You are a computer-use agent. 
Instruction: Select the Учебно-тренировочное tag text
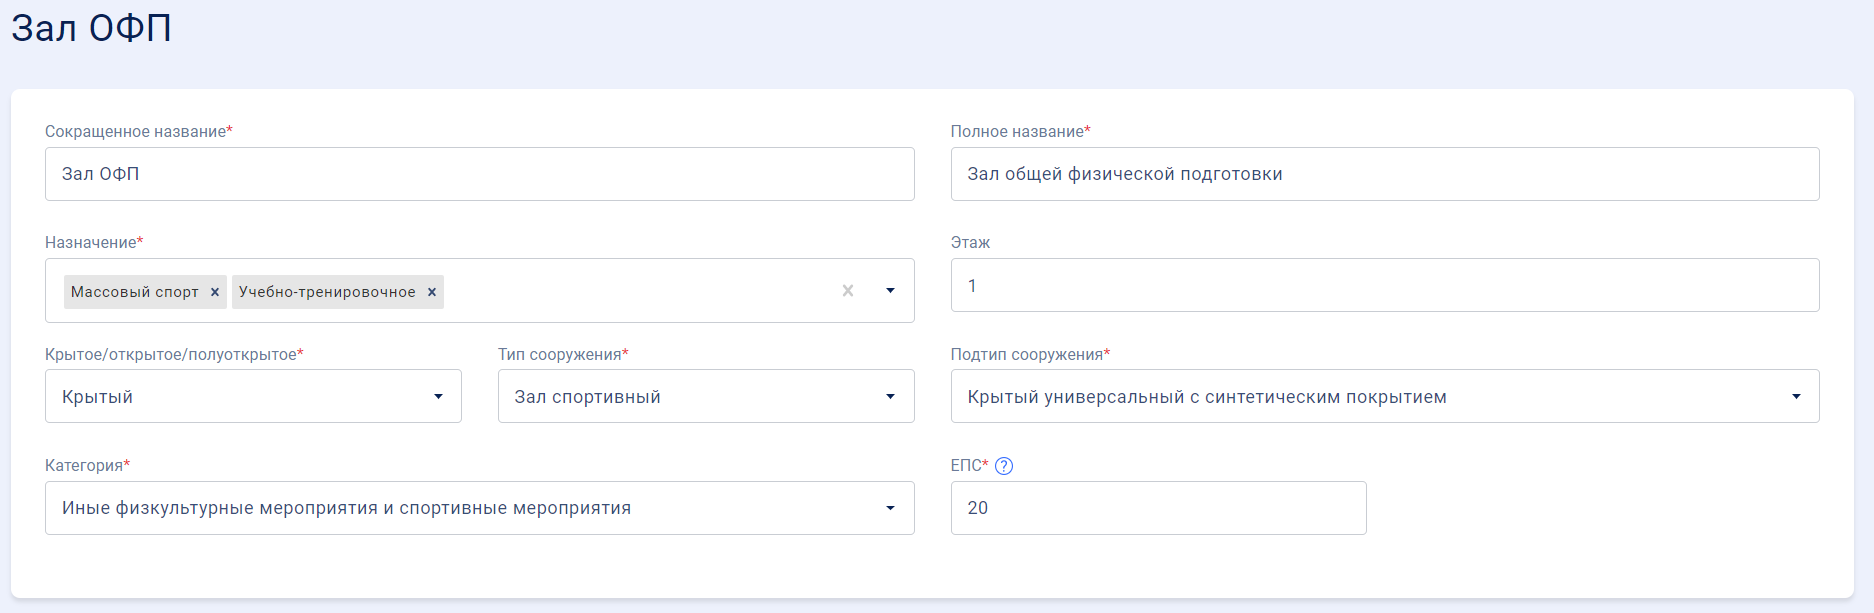coord(327,292)
